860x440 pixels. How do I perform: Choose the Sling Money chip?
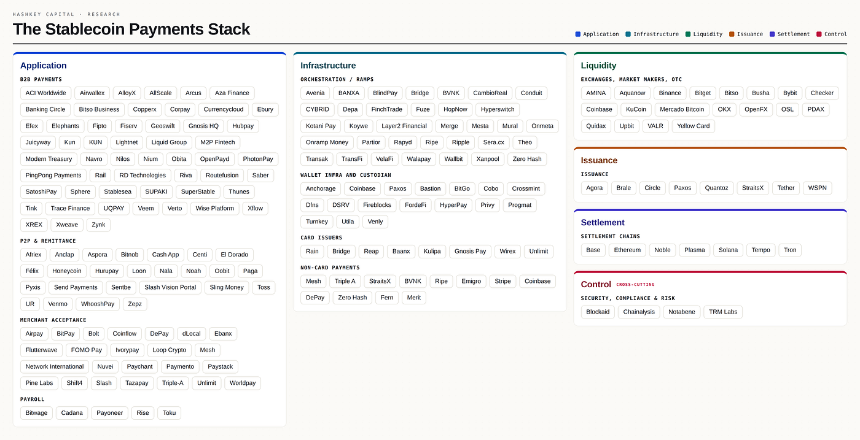227,287
